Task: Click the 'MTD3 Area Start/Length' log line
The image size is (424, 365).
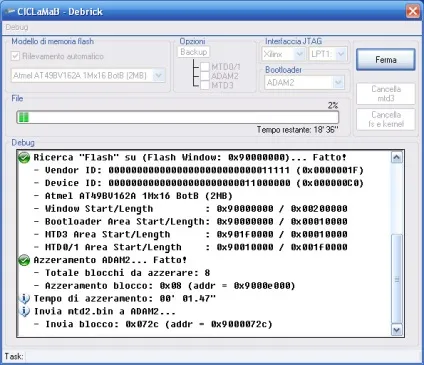Action: point(190,234)
